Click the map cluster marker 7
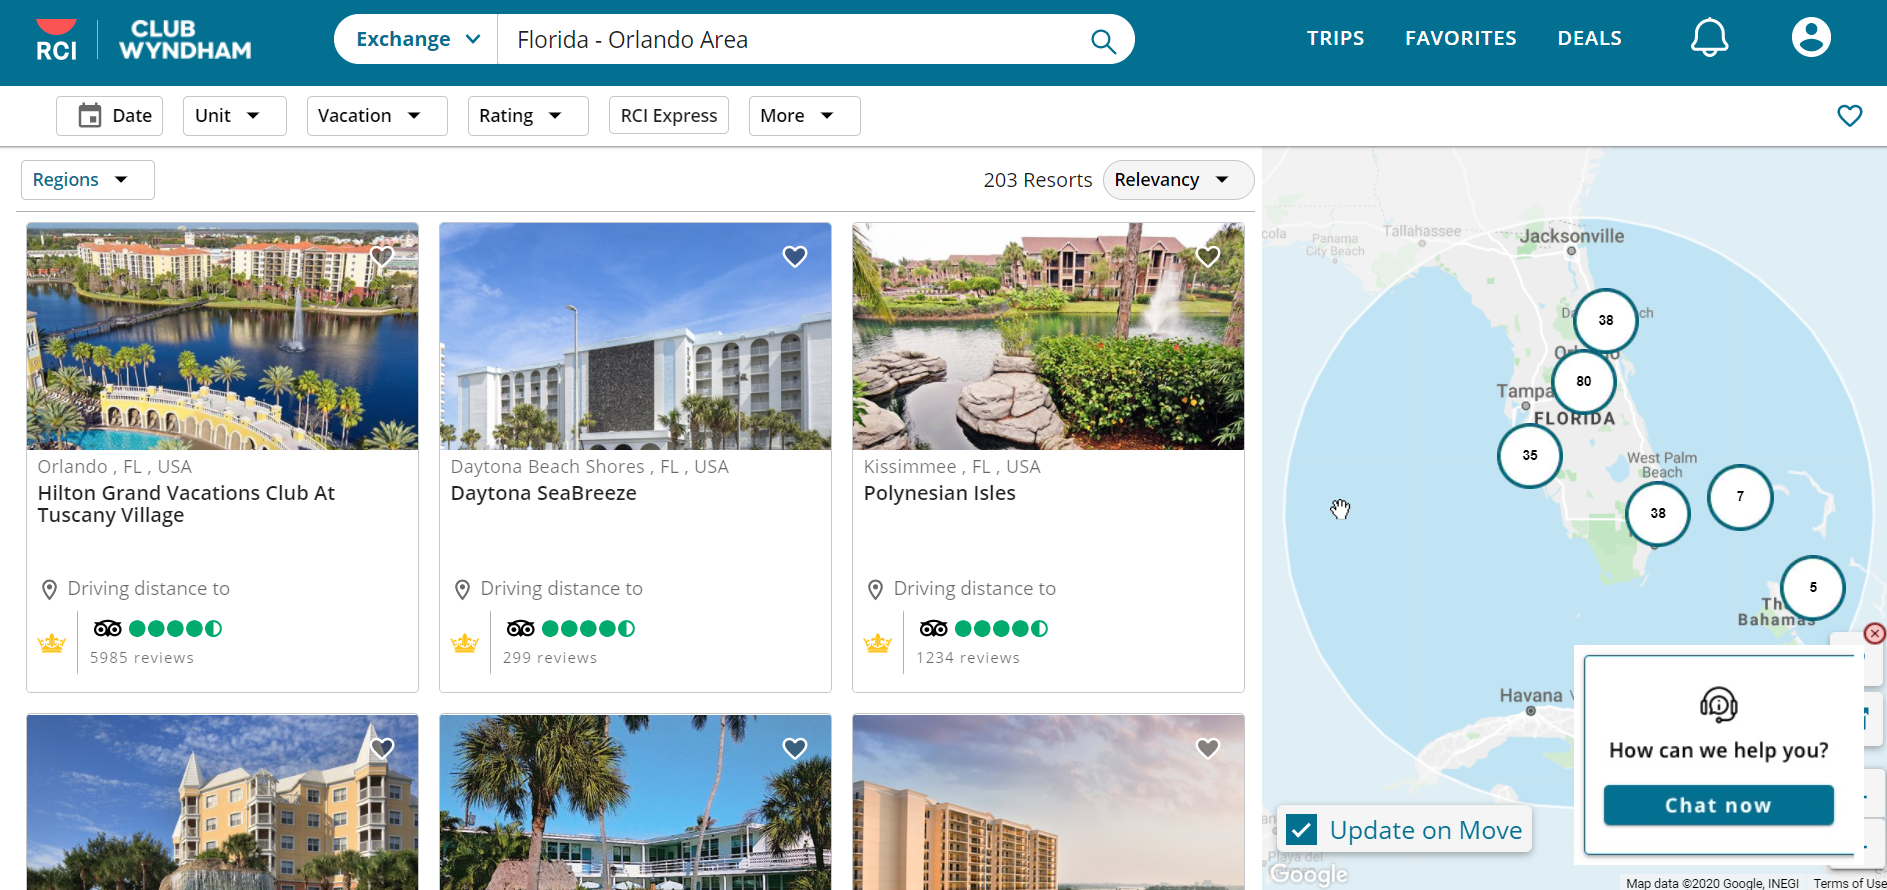This screenshot has height=890, width=1887. (x=1740, y=497)
